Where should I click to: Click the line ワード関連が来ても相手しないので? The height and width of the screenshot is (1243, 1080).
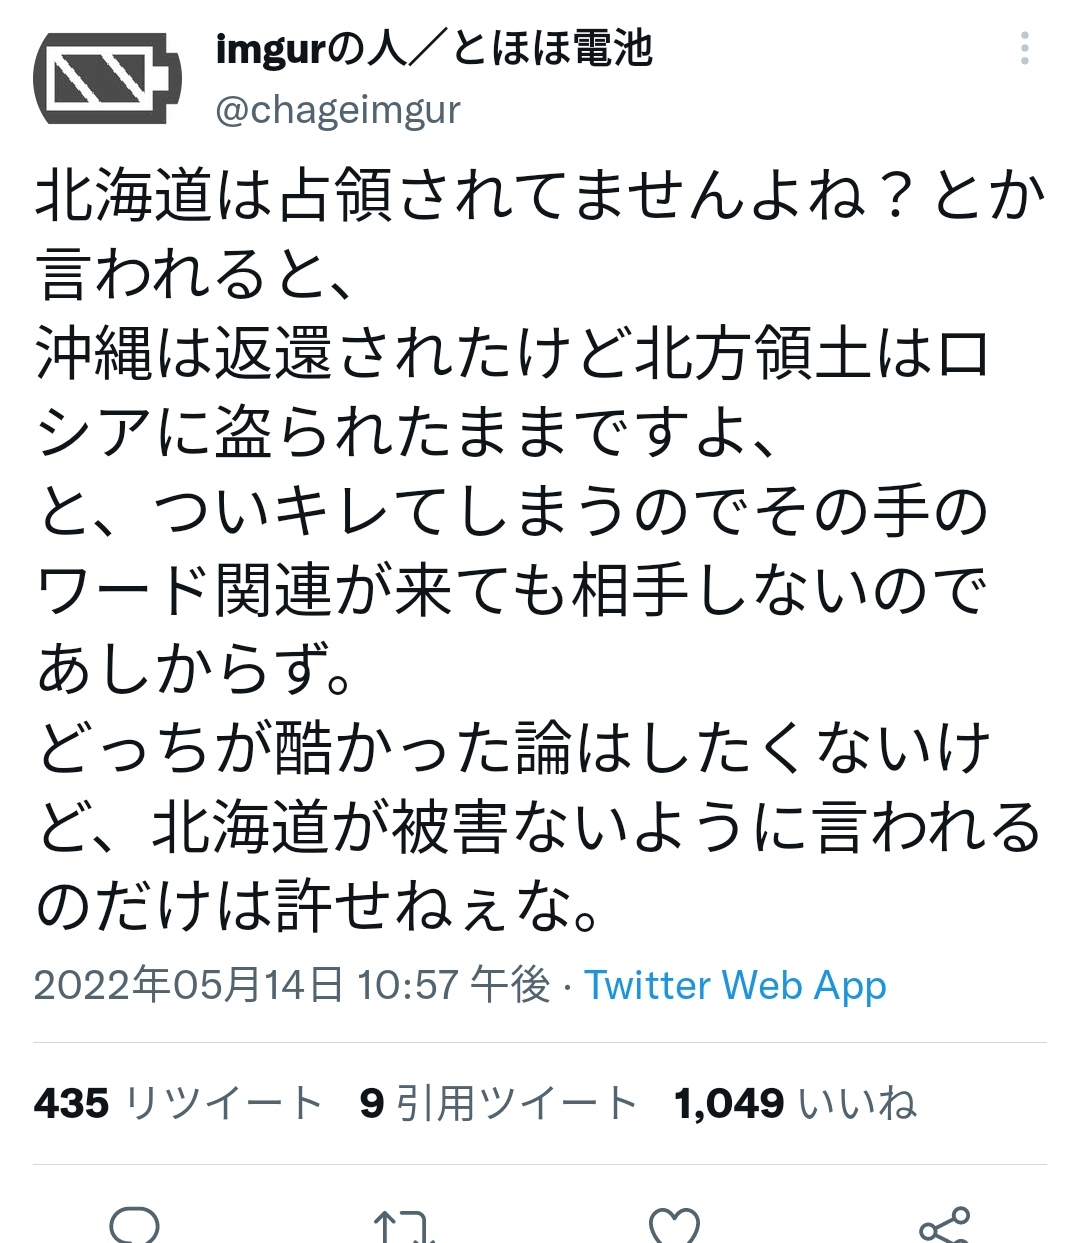pyautogui.click(x=512, y=591)
